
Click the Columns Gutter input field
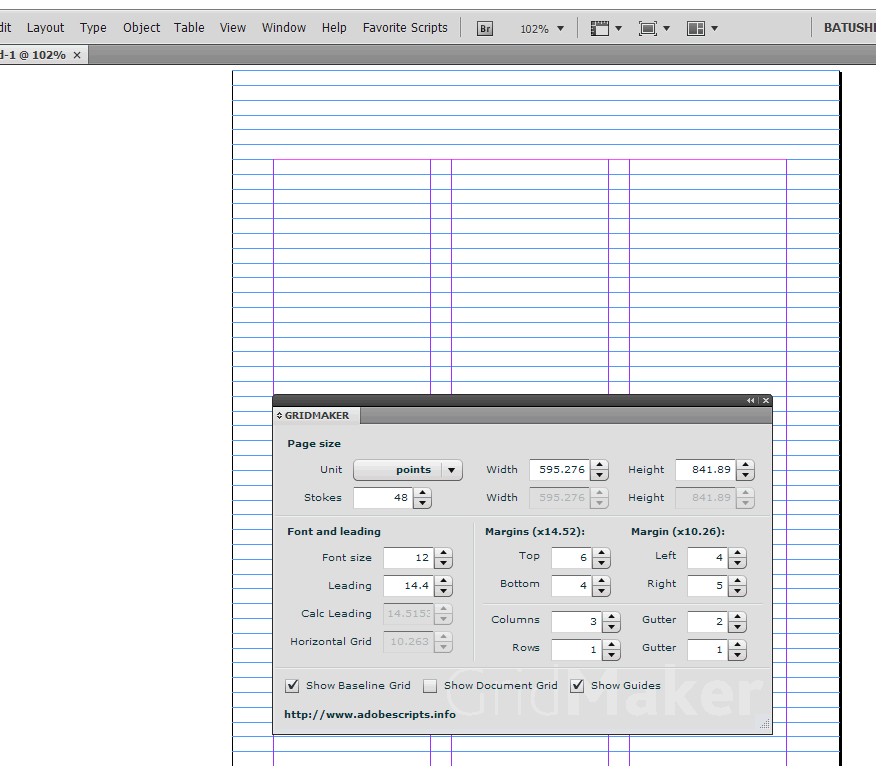click(x=707, y=621)
